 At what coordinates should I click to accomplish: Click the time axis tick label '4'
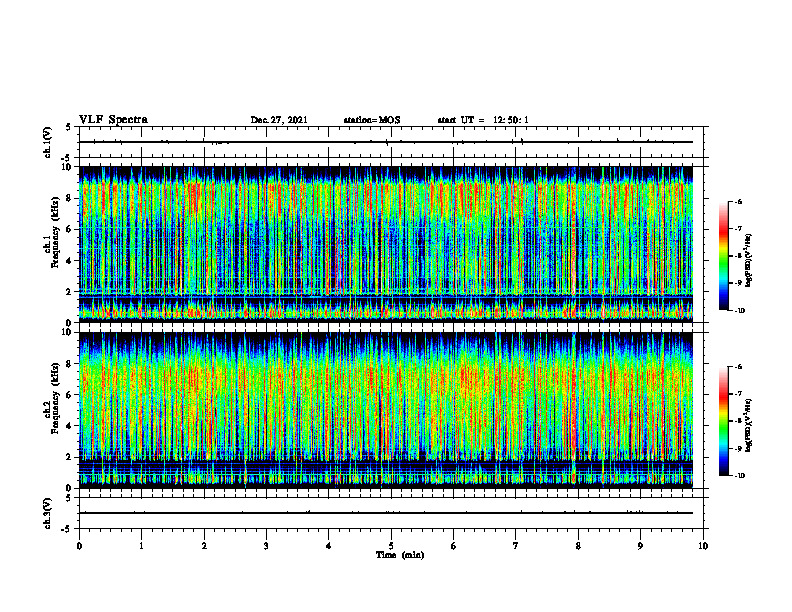329,546
